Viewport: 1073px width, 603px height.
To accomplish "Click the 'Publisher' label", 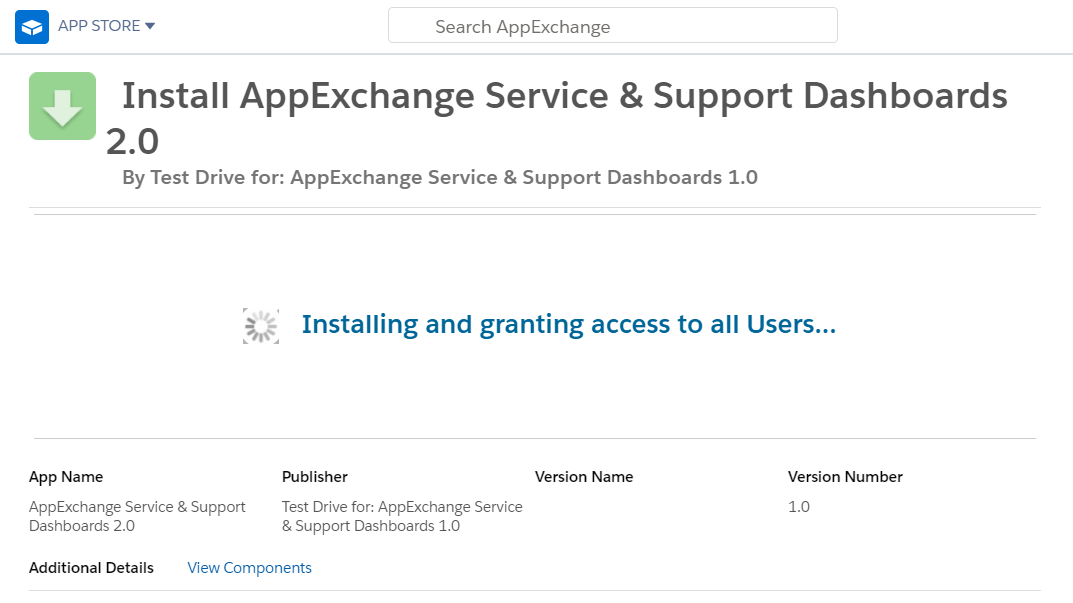I will pos(315,477).
